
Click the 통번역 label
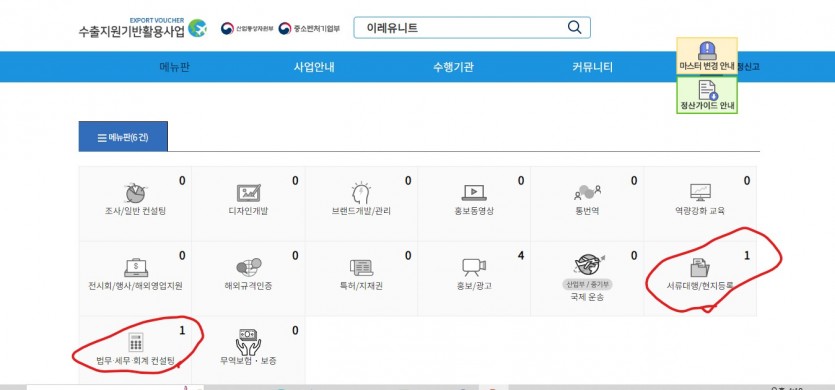tap(587, 211)
